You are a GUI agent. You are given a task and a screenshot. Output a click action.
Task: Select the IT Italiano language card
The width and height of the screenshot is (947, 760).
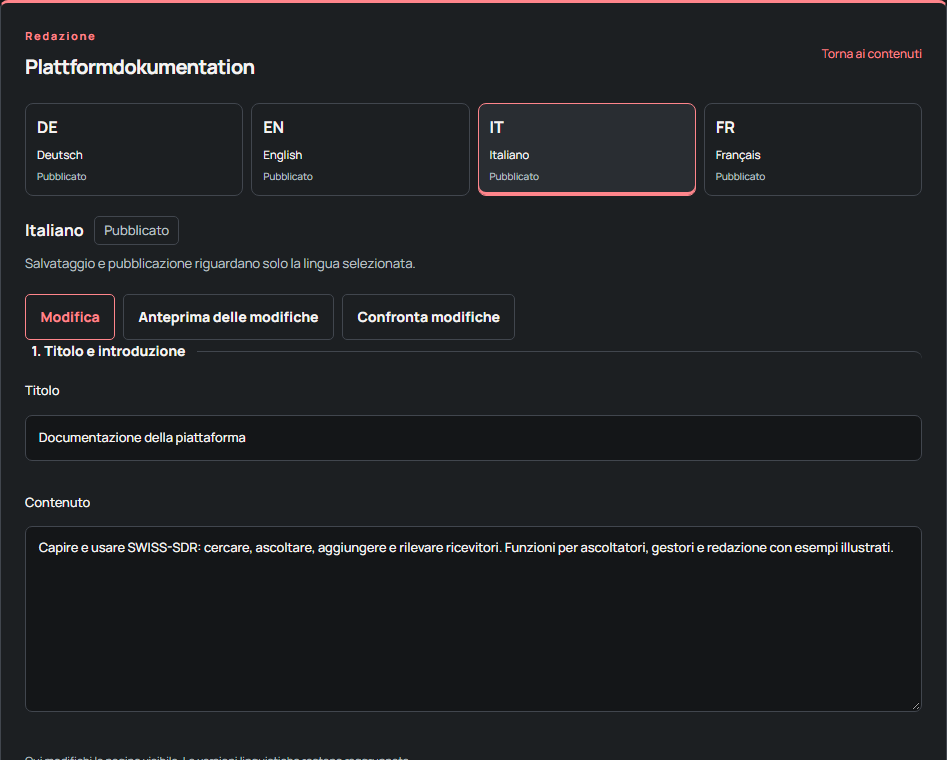point(586,149)
